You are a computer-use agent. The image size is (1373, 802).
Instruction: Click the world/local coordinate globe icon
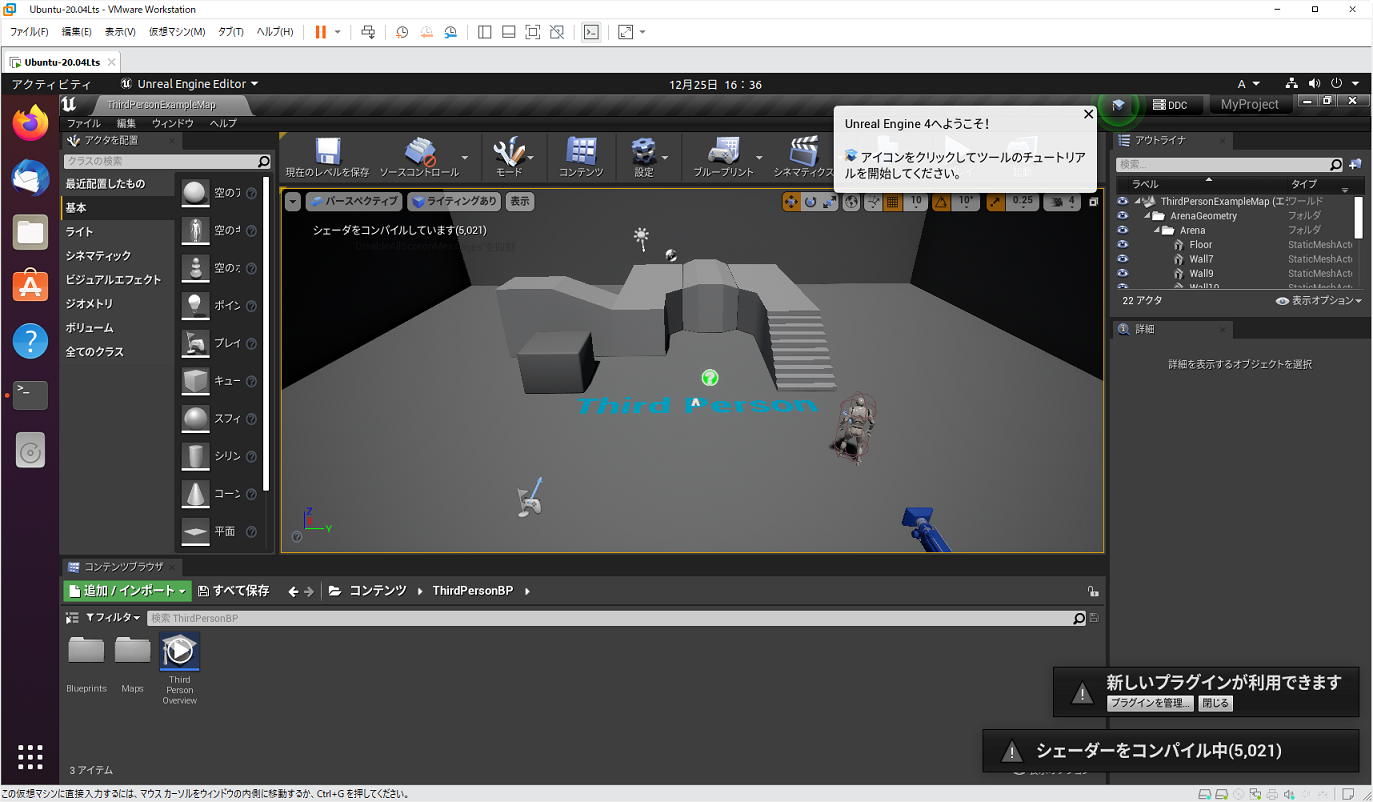point(852,202)
